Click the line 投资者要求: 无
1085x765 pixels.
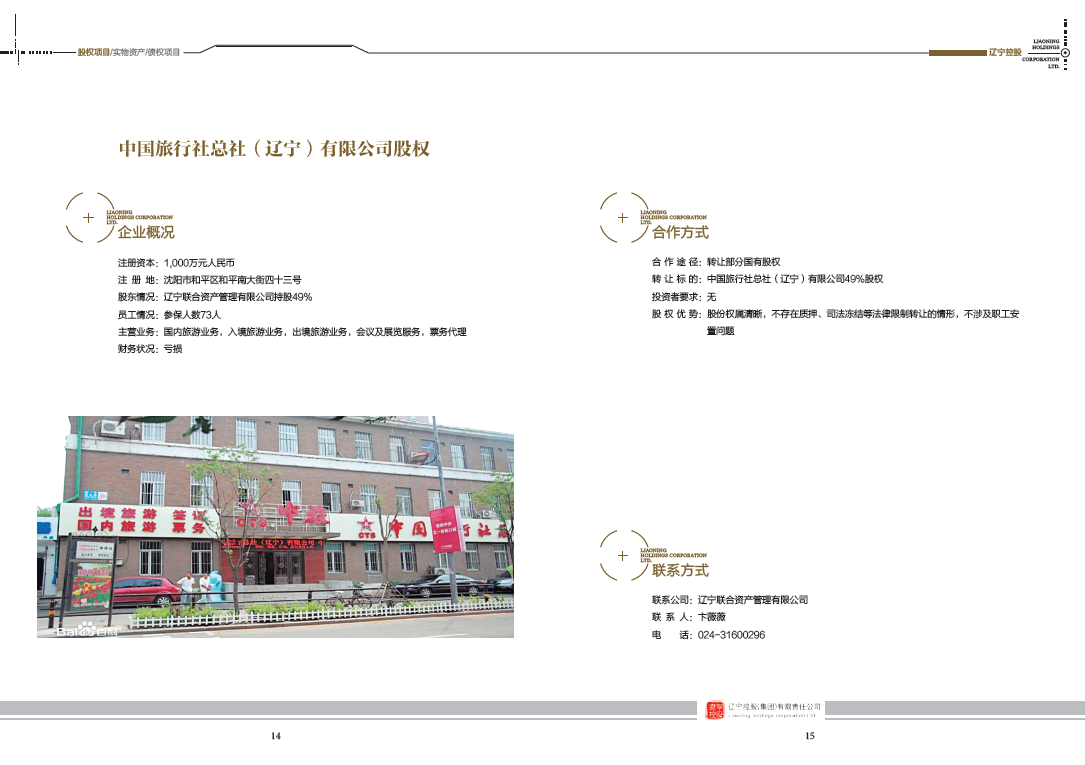(684, 297)
